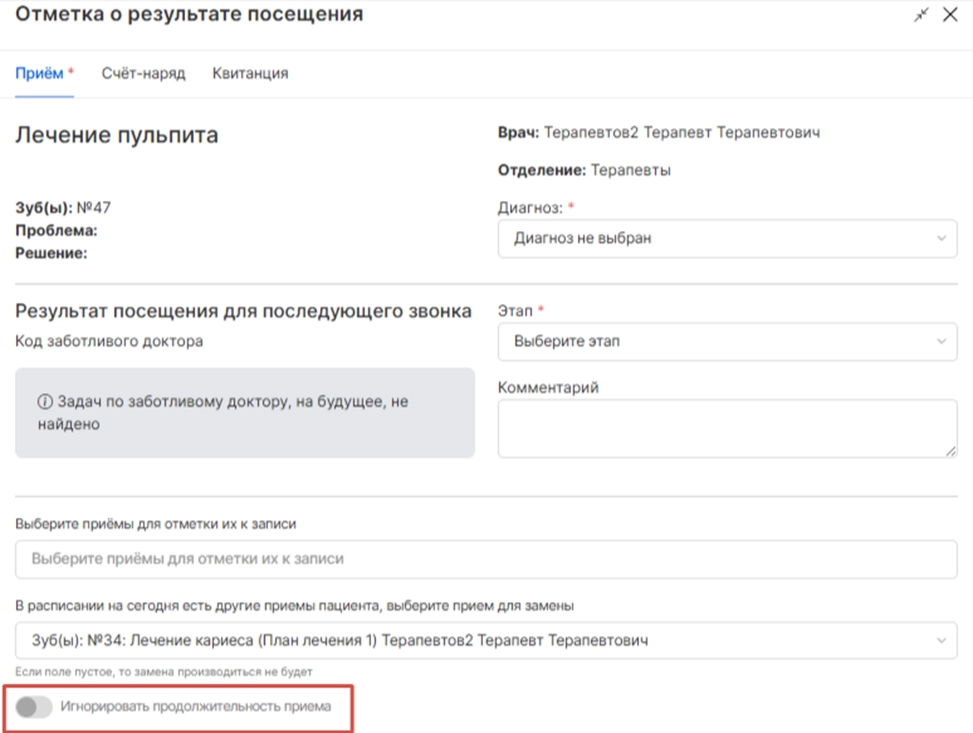
Task: Click the chevron of the appointment replacement field
Action: tap(941, 640)
